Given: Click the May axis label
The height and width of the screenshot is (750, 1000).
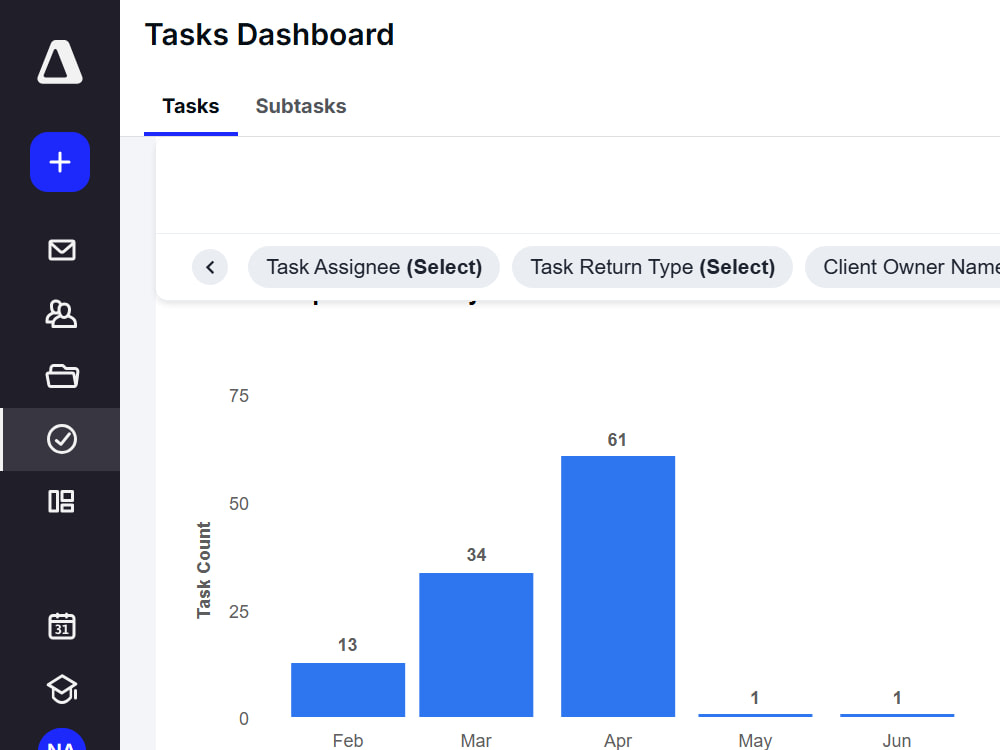Looking at the screenshot, I should 755,740.
